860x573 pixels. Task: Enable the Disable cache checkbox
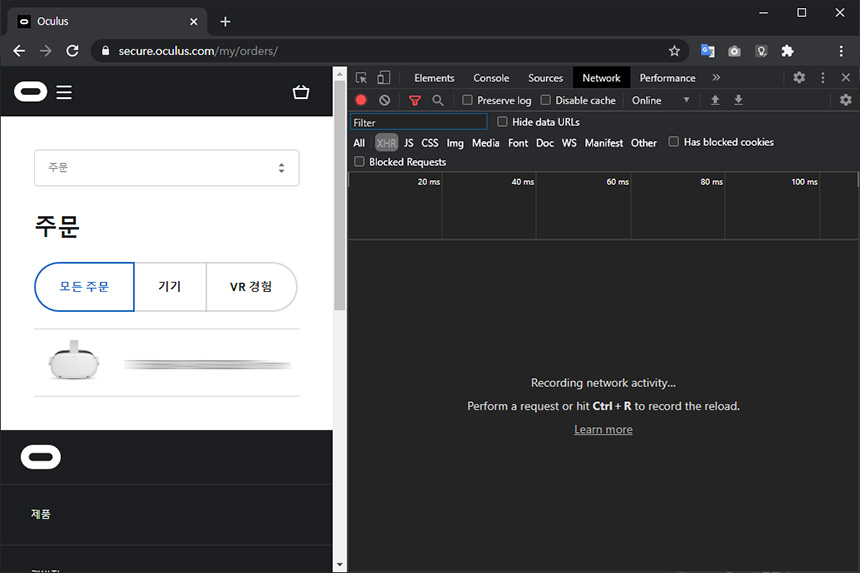tap(545, 100)
